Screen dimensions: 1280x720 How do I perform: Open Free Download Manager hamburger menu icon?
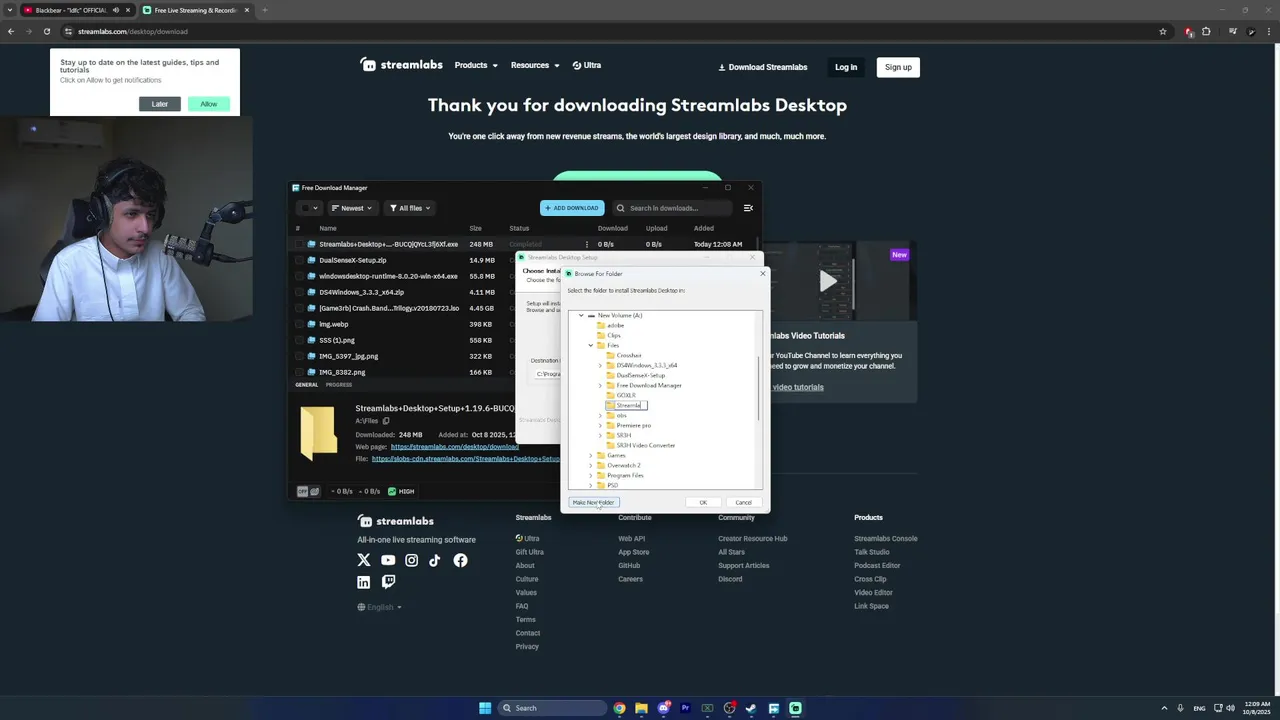click(x=748, y=208)
